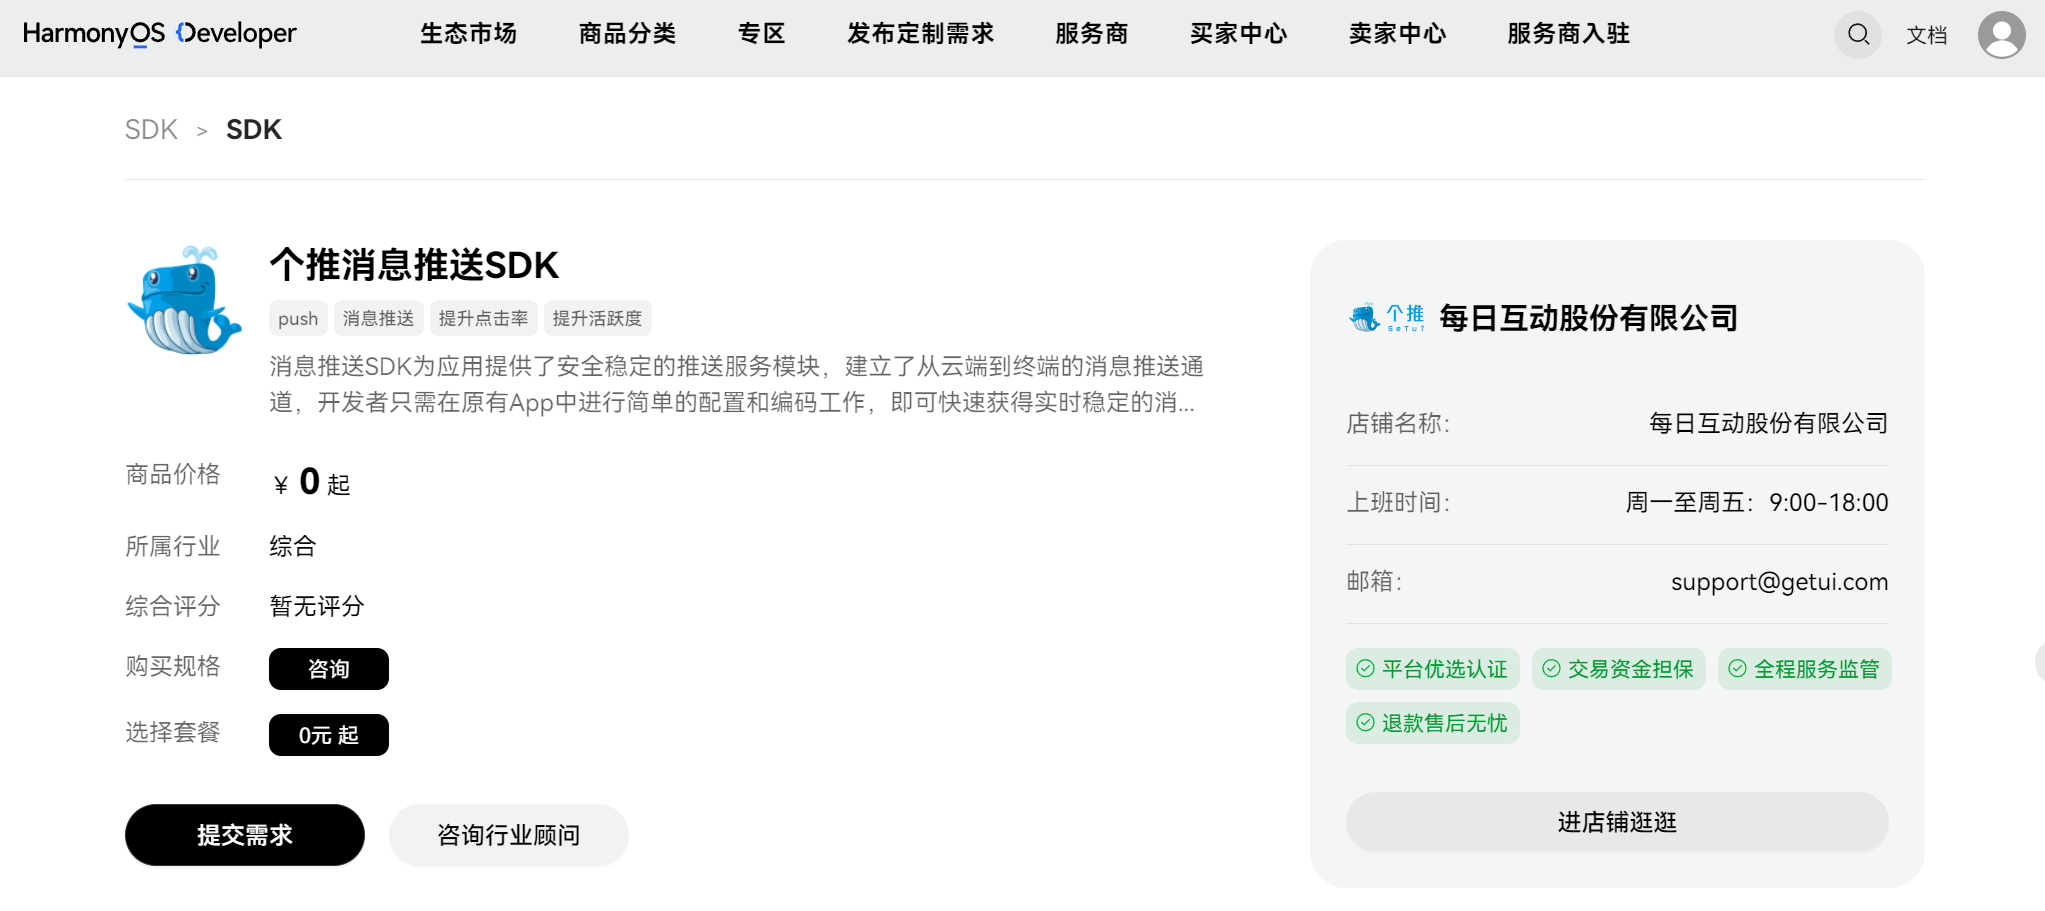Viewport: 2045px width, 911px height.
Task: Click 进店铺逛逛 button
Action: [x=1617, y=822]
